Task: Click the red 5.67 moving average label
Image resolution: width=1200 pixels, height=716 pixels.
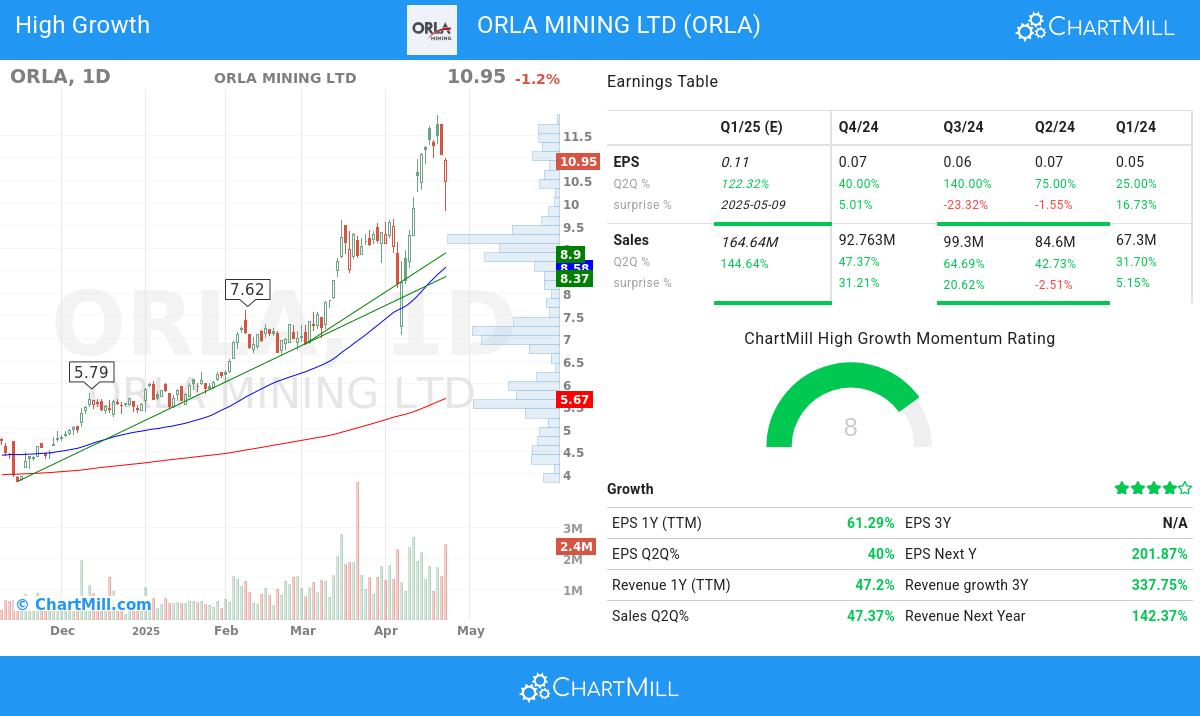Action: [x=575, y=399]
